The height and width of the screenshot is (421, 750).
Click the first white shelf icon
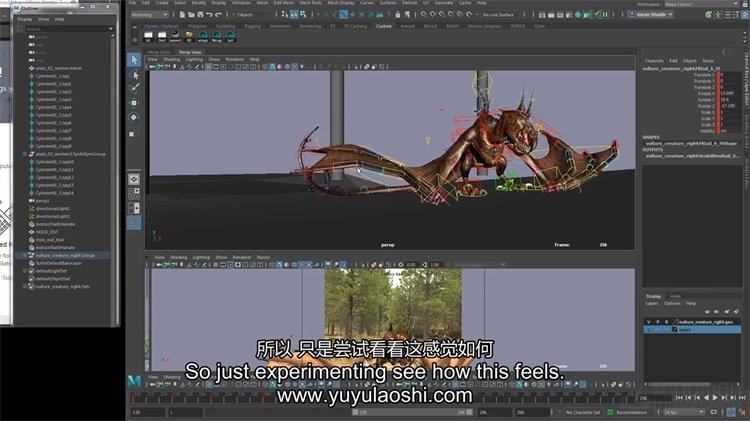(148, 37)
